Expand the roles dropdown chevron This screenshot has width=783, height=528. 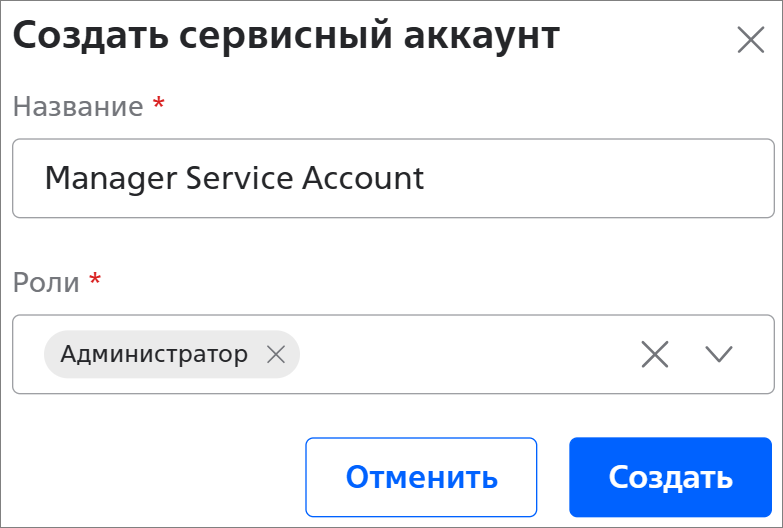(x=719, y=354)
